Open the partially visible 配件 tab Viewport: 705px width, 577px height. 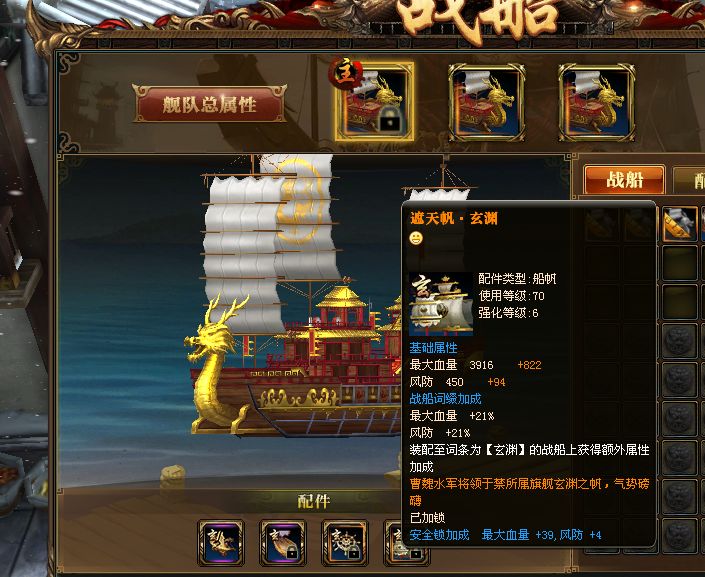point(690,180)
